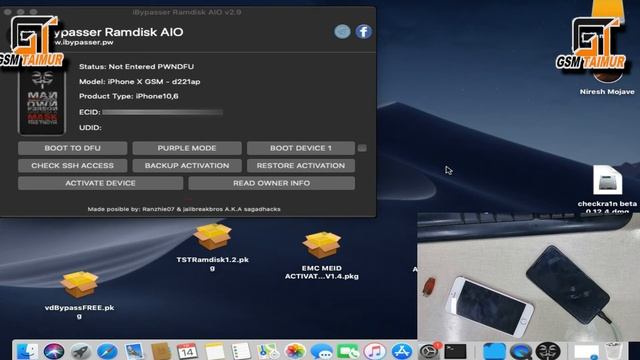Open Reminders list icon in Dock
Image resolution: width=640 pixels, height=360 pixels.
click(x=241, y=351)
